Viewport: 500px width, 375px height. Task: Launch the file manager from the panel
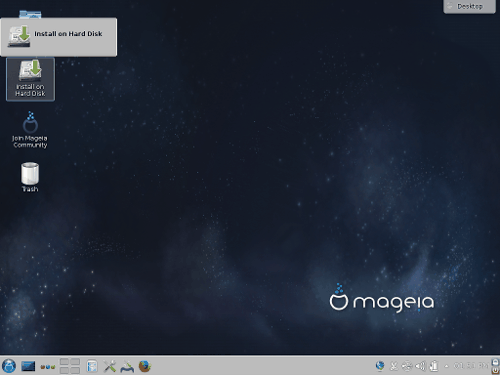(x=92, y=366)
